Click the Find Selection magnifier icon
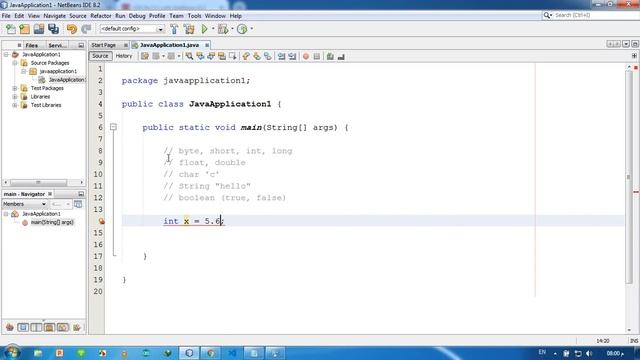The width and height of the screenshot is (640, 360). click(x=189, y=56)
